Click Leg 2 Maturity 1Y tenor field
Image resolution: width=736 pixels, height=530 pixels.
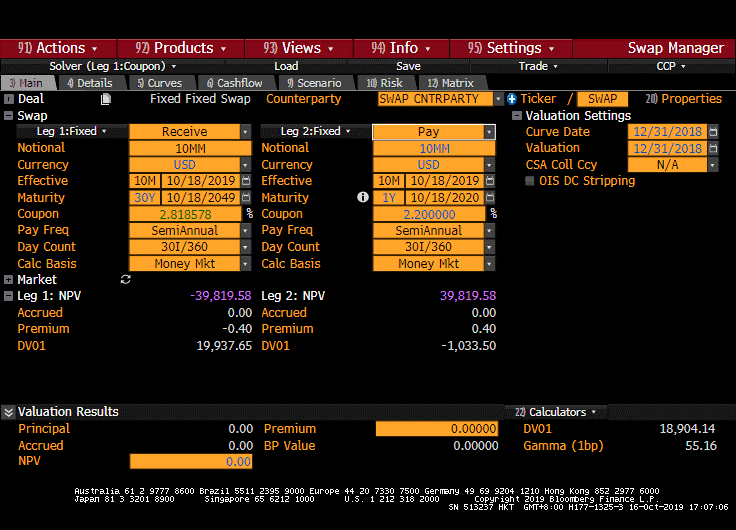pyautogui.click(x=389, y=198)
